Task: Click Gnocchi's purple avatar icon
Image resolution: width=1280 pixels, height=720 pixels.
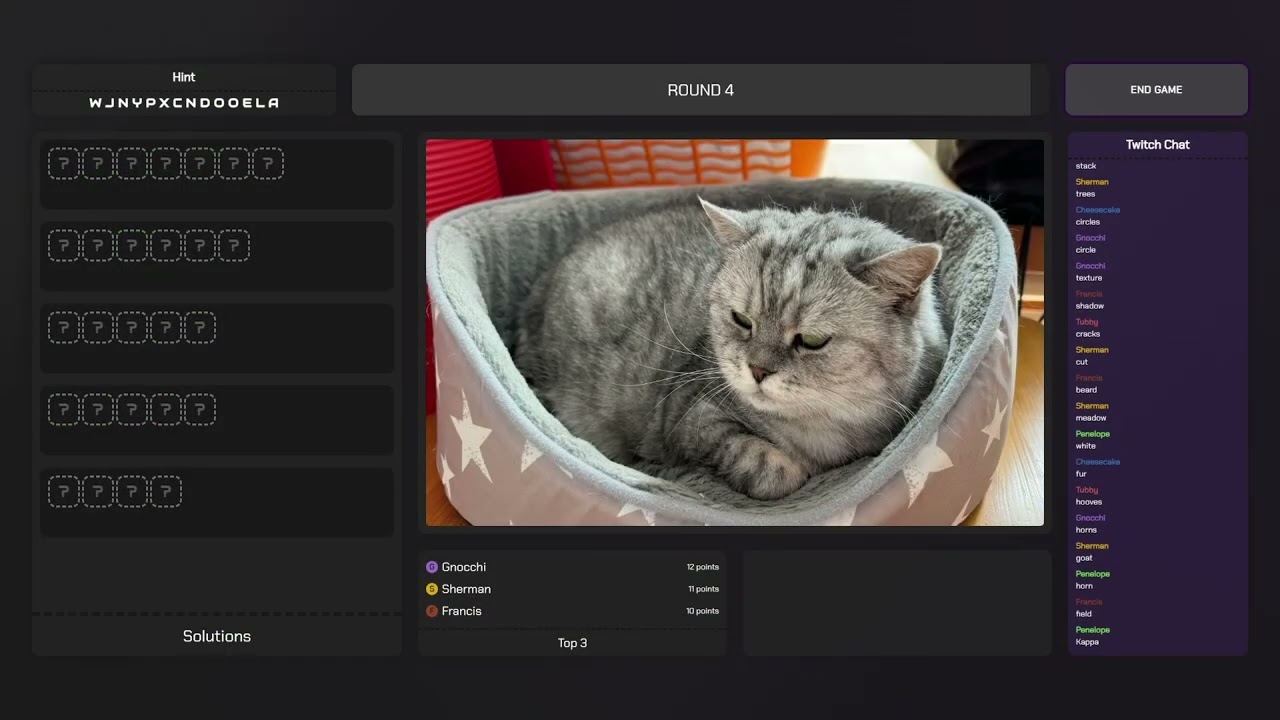Action: coord(432,567)
